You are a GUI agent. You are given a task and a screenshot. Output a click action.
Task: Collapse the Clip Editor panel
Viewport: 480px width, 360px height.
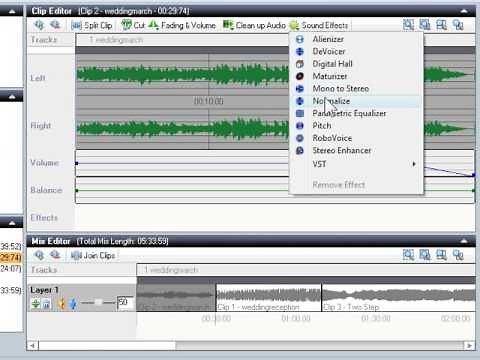(x=464, y=11)
